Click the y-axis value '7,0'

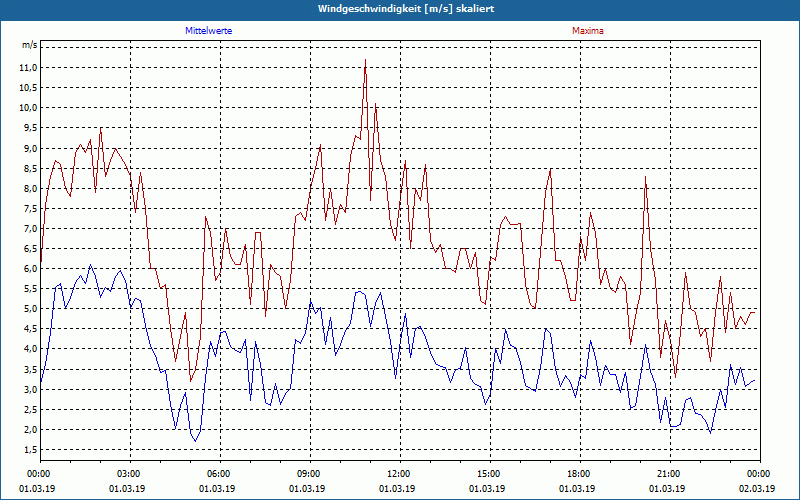30,229
